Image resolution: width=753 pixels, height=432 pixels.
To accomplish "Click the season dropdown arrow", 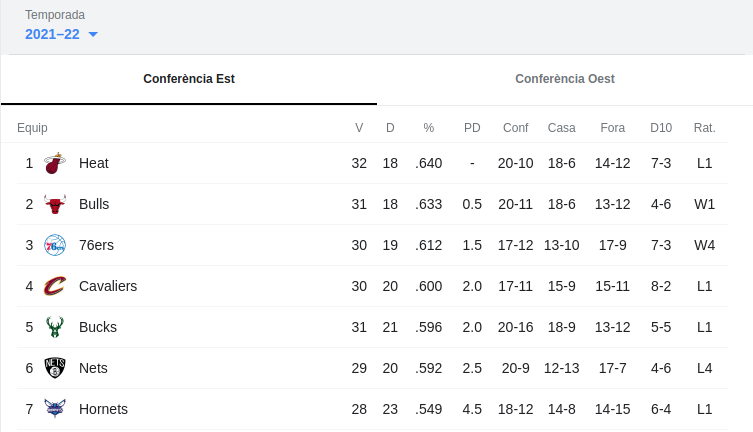I will (93, 35).
